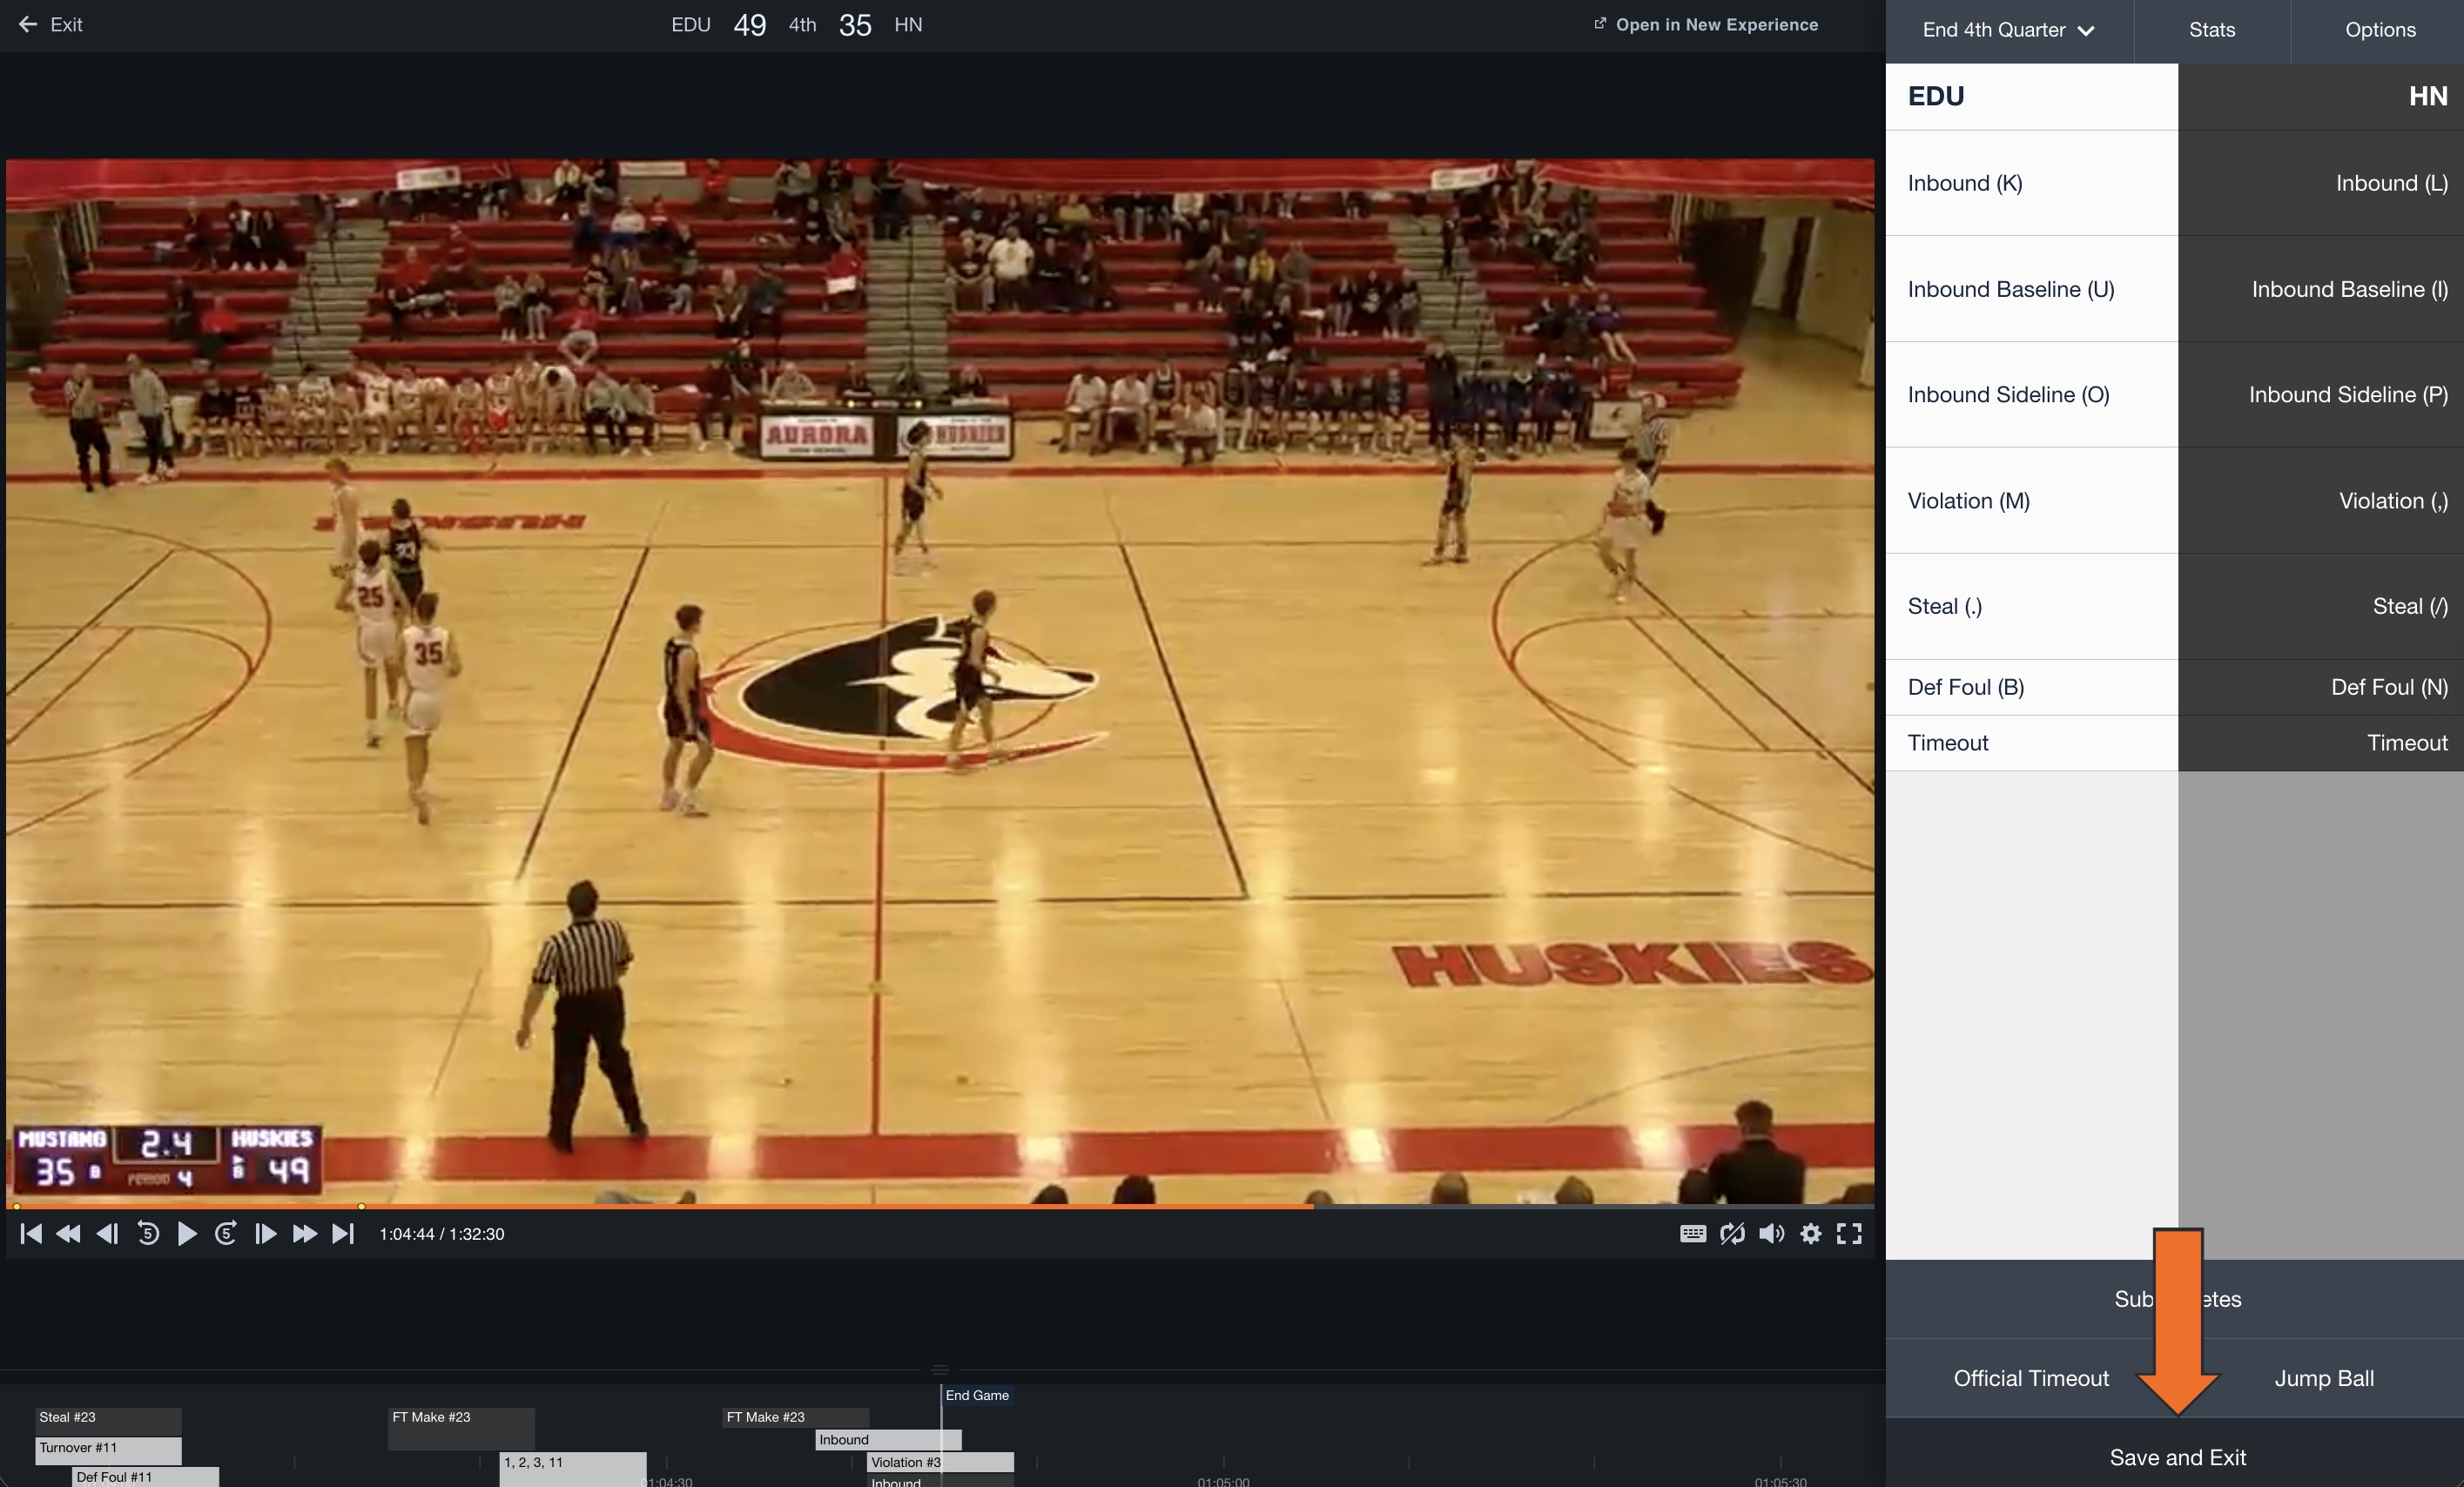Viewport: 2464px width, 1487px height.
Task: Select the HN team header
Action: pyautogui.click(x=2321, y=96)
